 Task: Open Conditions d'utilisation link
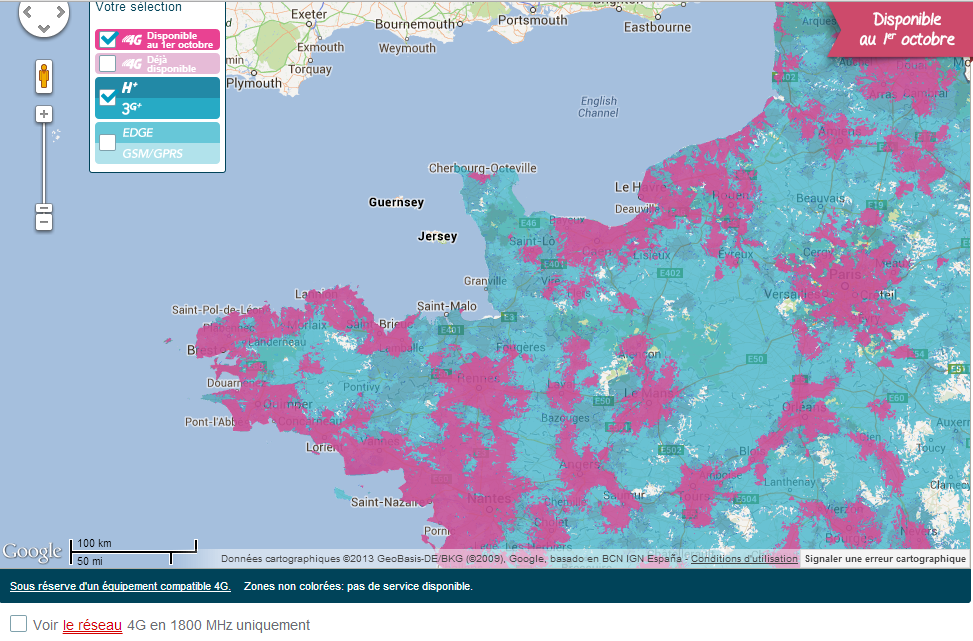click(744, 558)
